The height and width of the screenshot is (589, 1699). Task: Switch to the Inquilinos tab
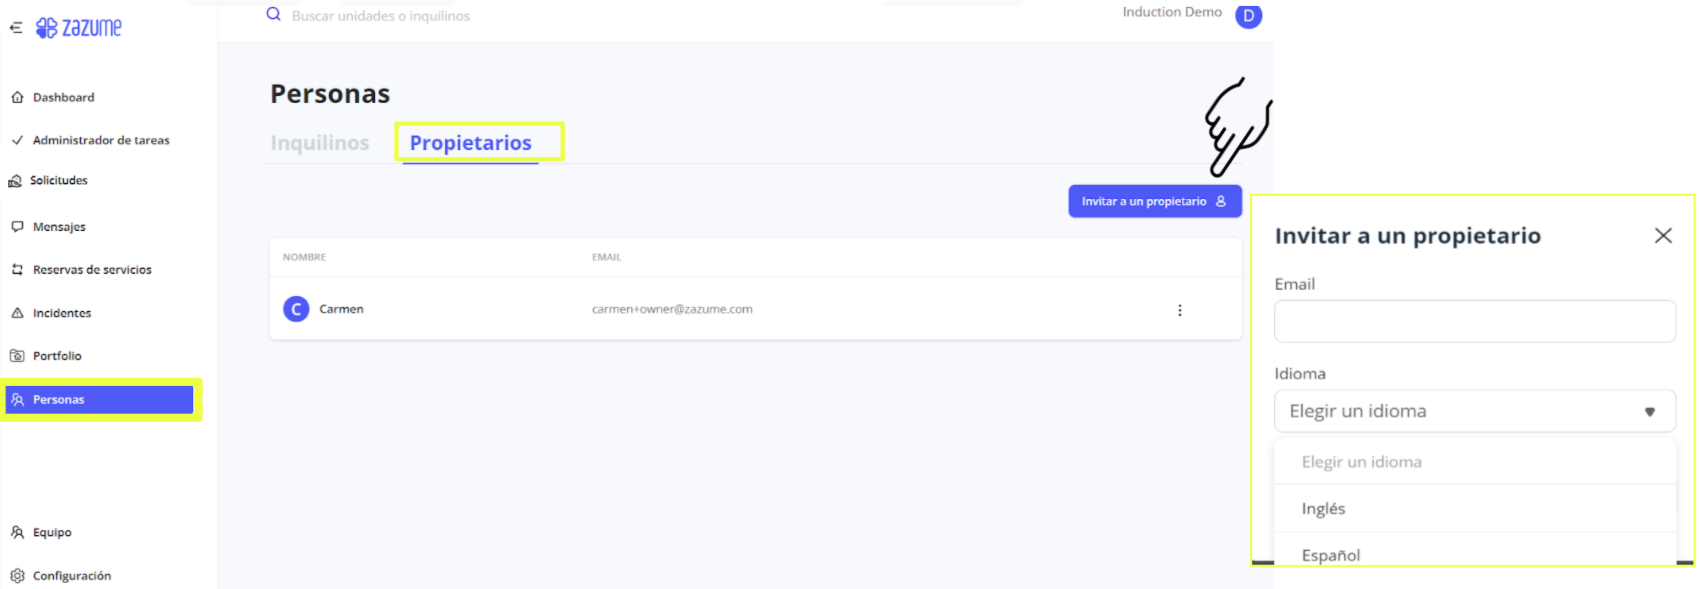319,143
